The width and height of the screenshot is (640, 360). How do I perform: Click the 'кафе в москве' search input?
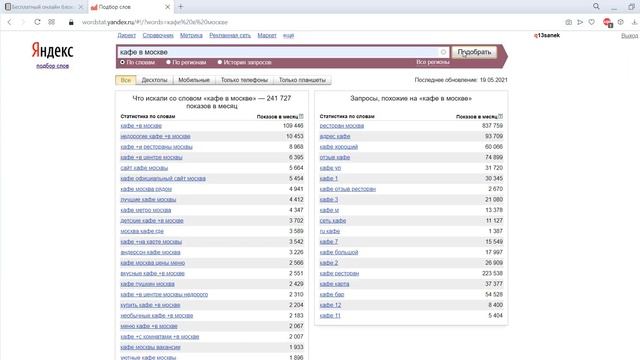[x=278, y=52]
